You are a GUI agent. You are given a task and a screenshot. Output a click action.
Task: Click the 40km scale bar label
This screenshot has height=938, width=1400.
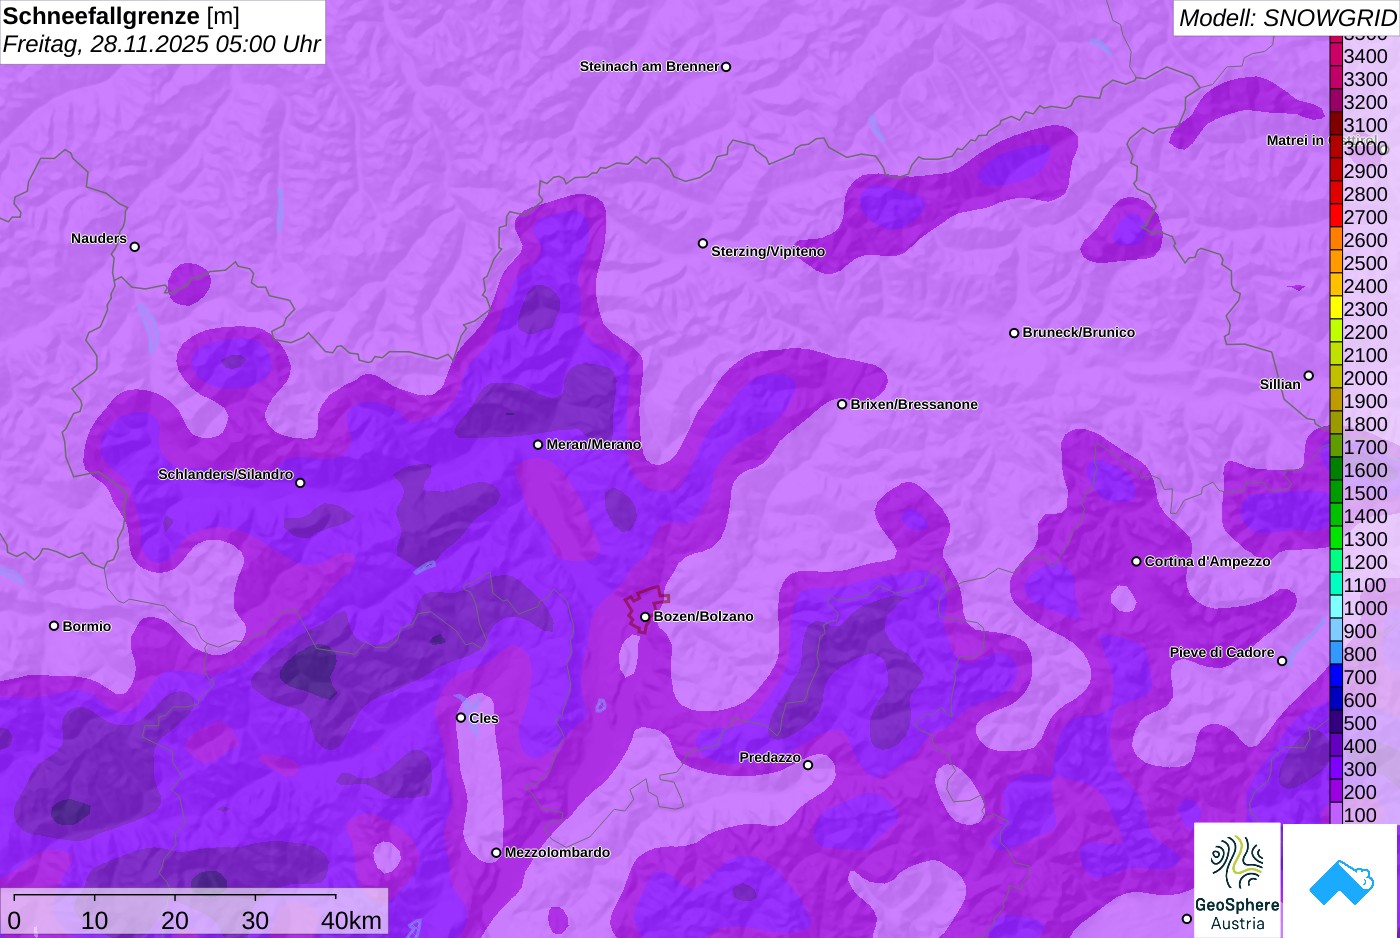(352, 920)
